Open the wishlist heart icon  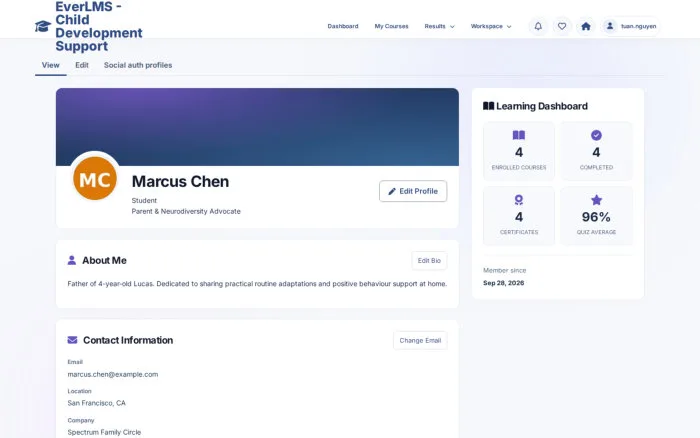click(562, 26)
